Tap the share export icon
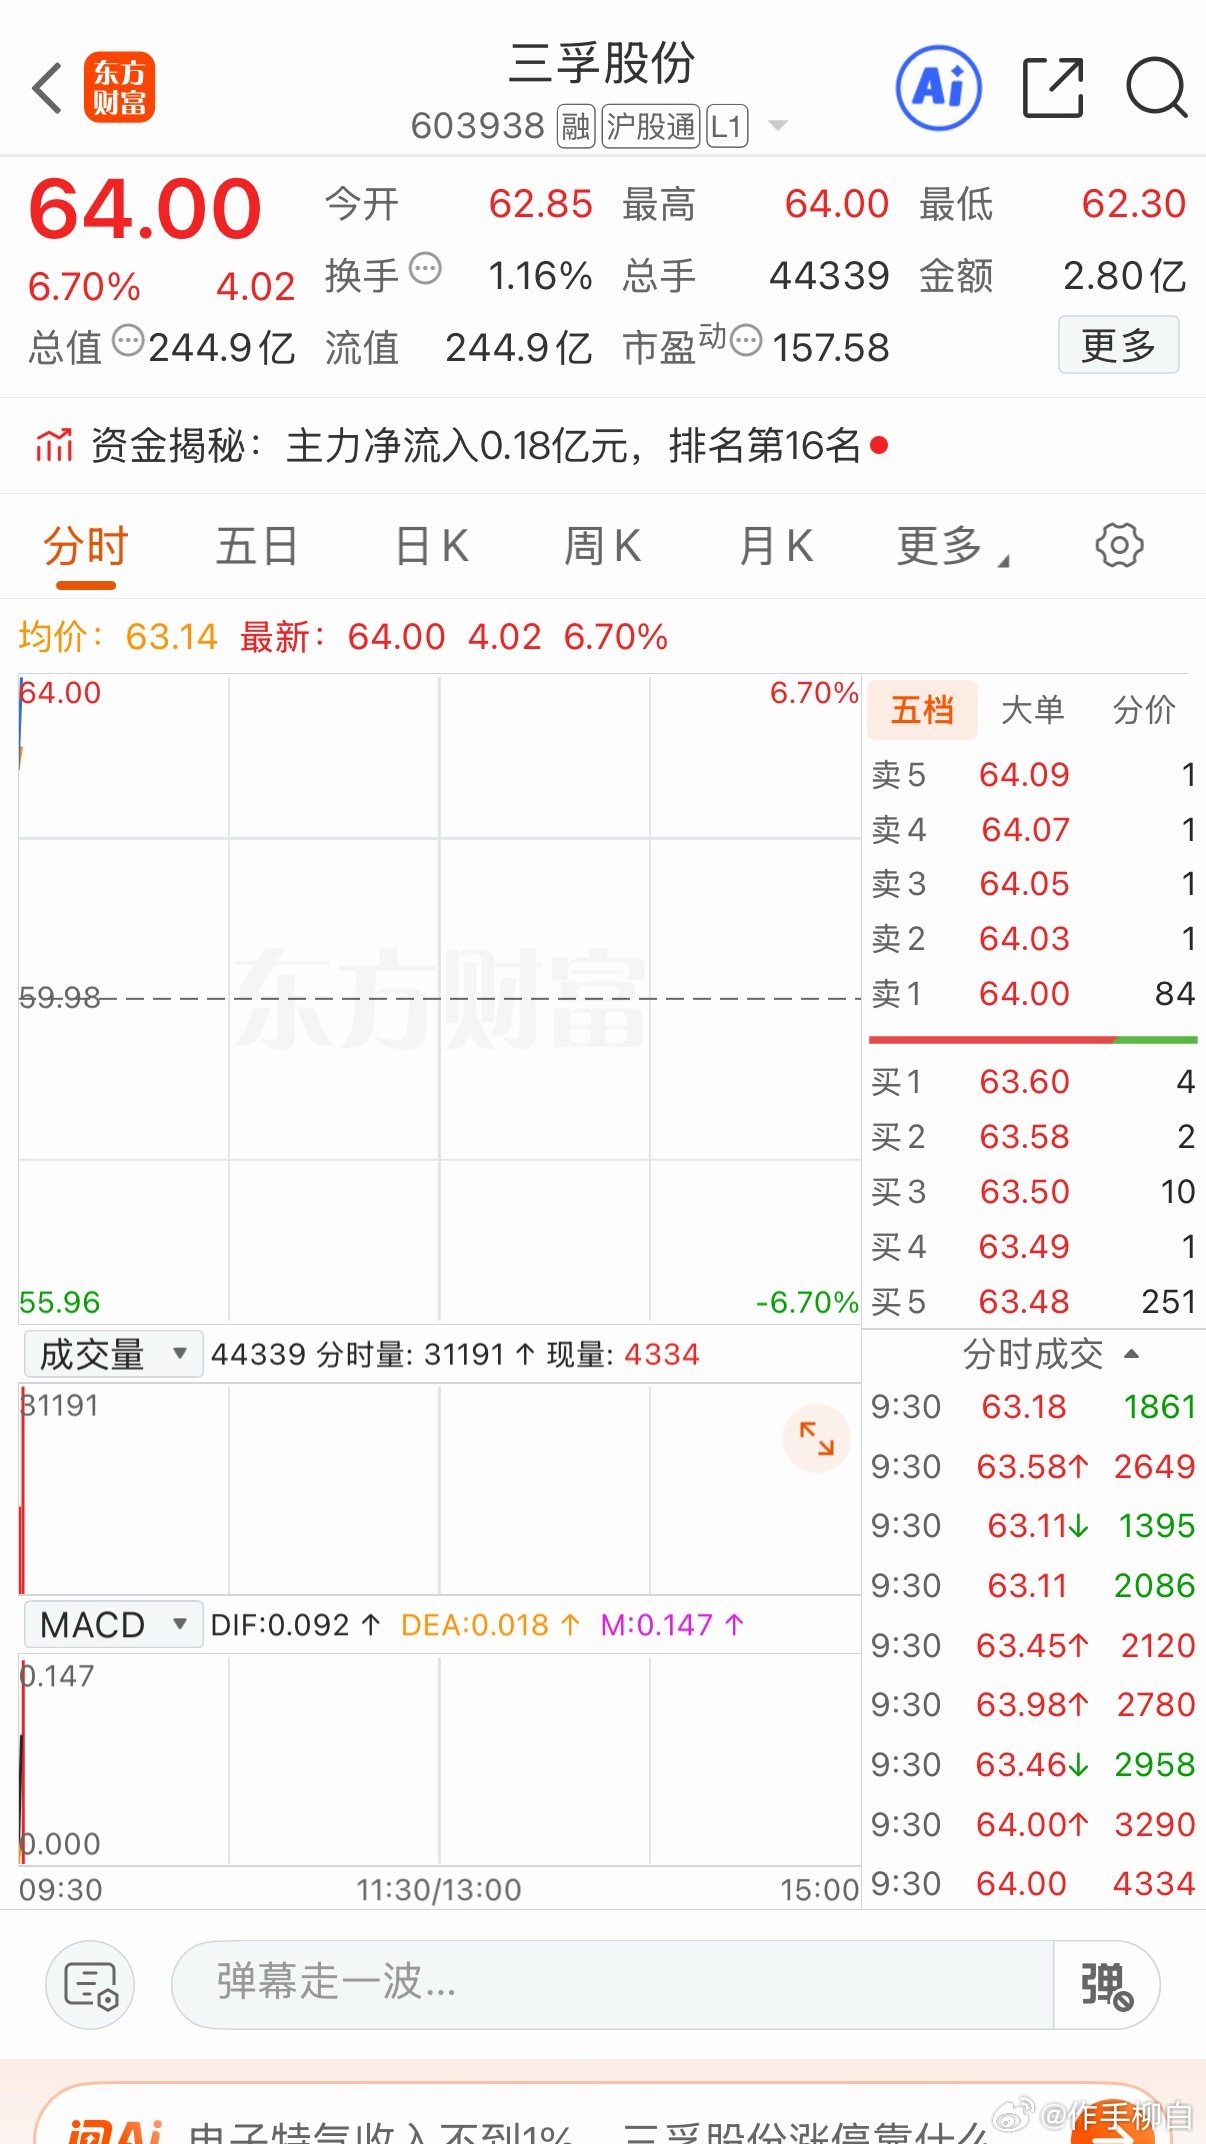This screenshot has width=1206, height=2144. tap(1053, 88)
